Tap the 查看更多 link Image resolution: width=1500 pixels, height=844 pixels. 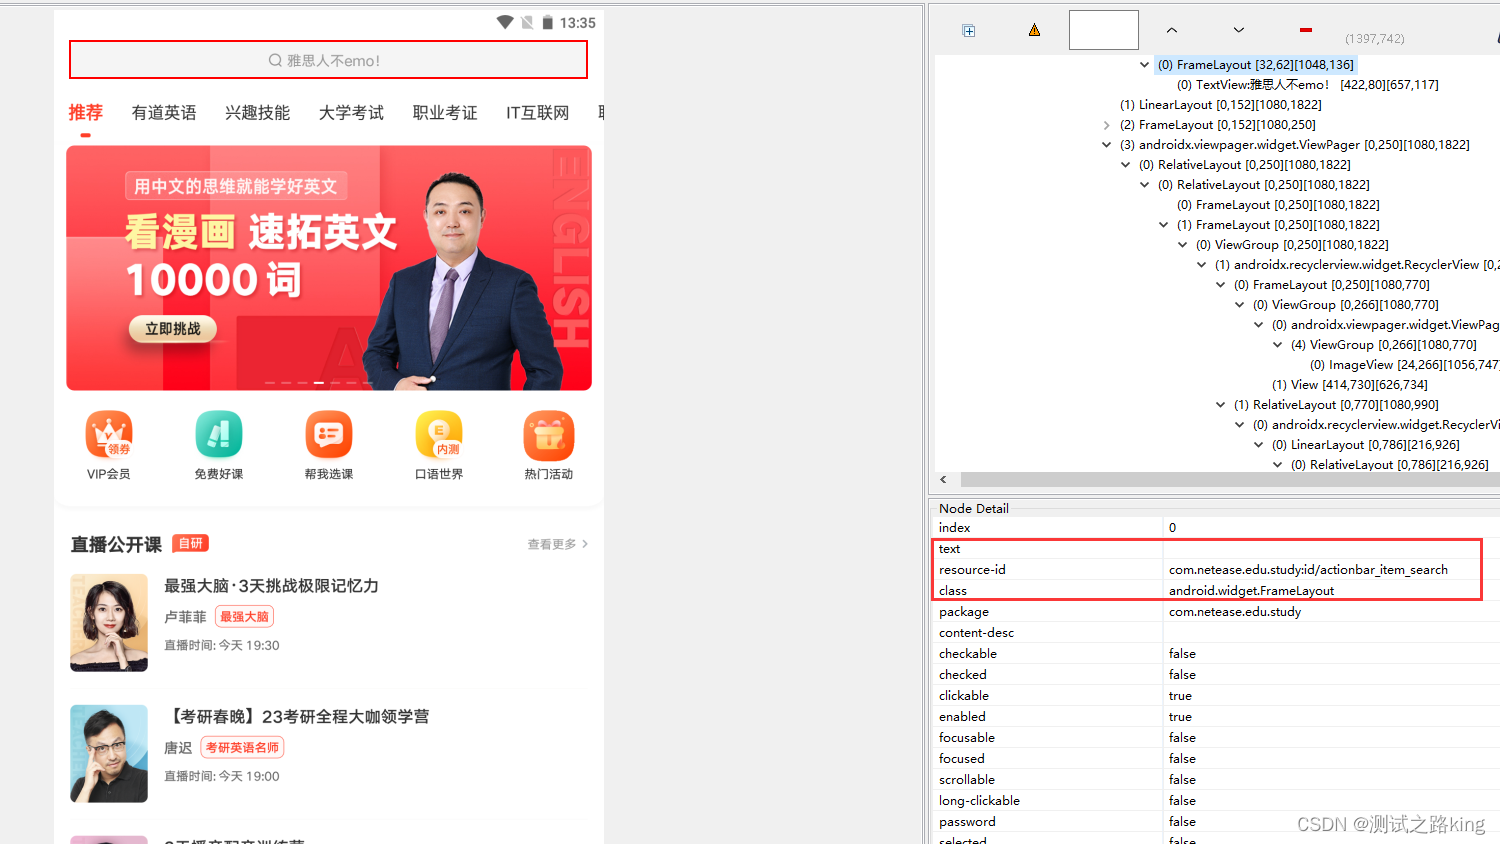coord(558,544)
